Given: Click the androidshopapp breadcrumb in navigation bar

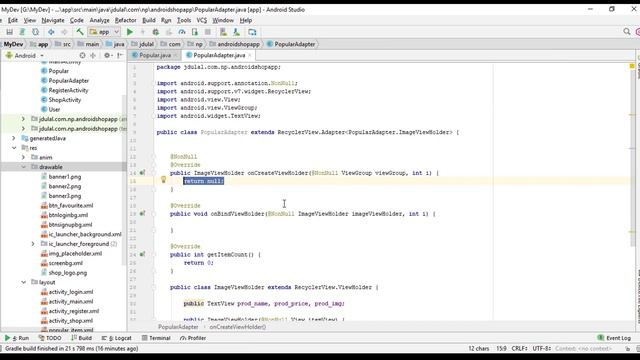Looking at the screenshot, I should tap(235, 44).
